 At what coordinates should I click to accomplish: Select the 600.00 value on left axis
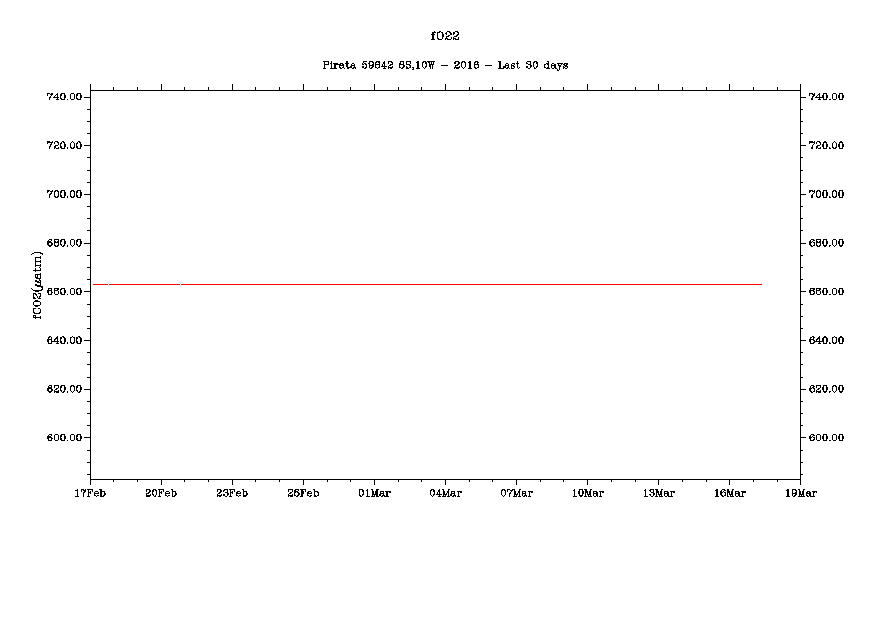(63, 438)
